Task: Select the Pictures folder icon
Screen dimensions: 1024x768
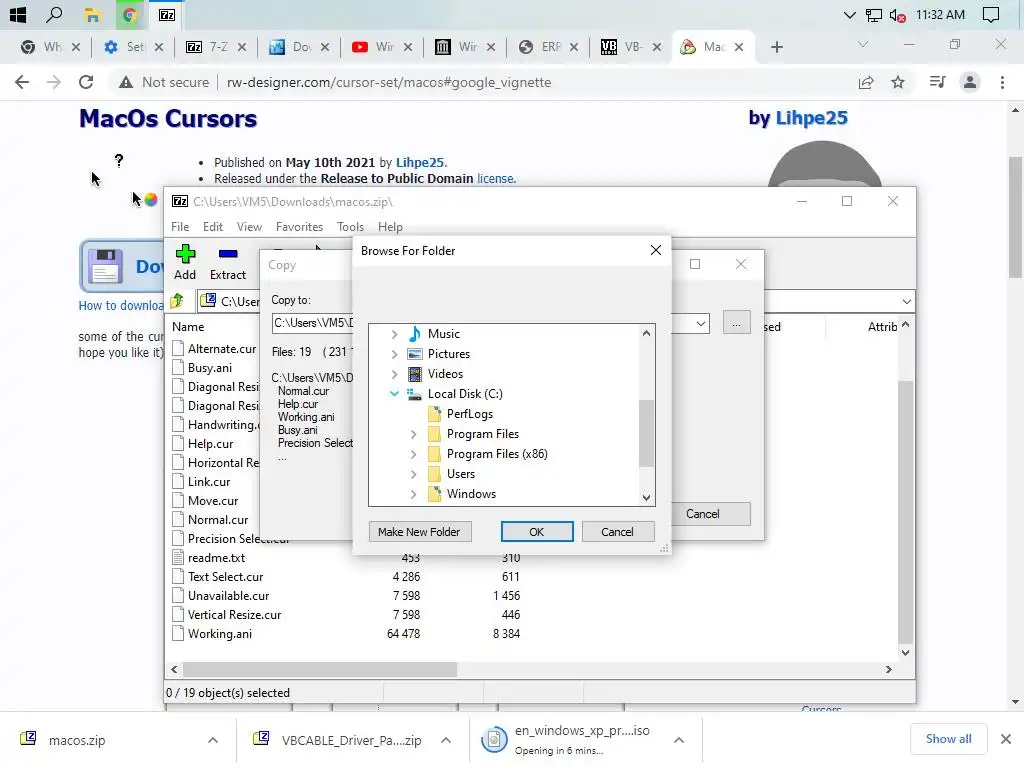Action: click(x=415, y=354)
